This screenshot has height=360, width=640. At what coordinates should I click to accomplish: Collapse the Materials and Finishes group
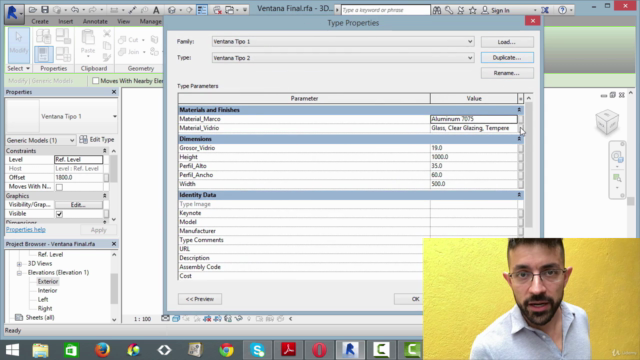point(519,110)
